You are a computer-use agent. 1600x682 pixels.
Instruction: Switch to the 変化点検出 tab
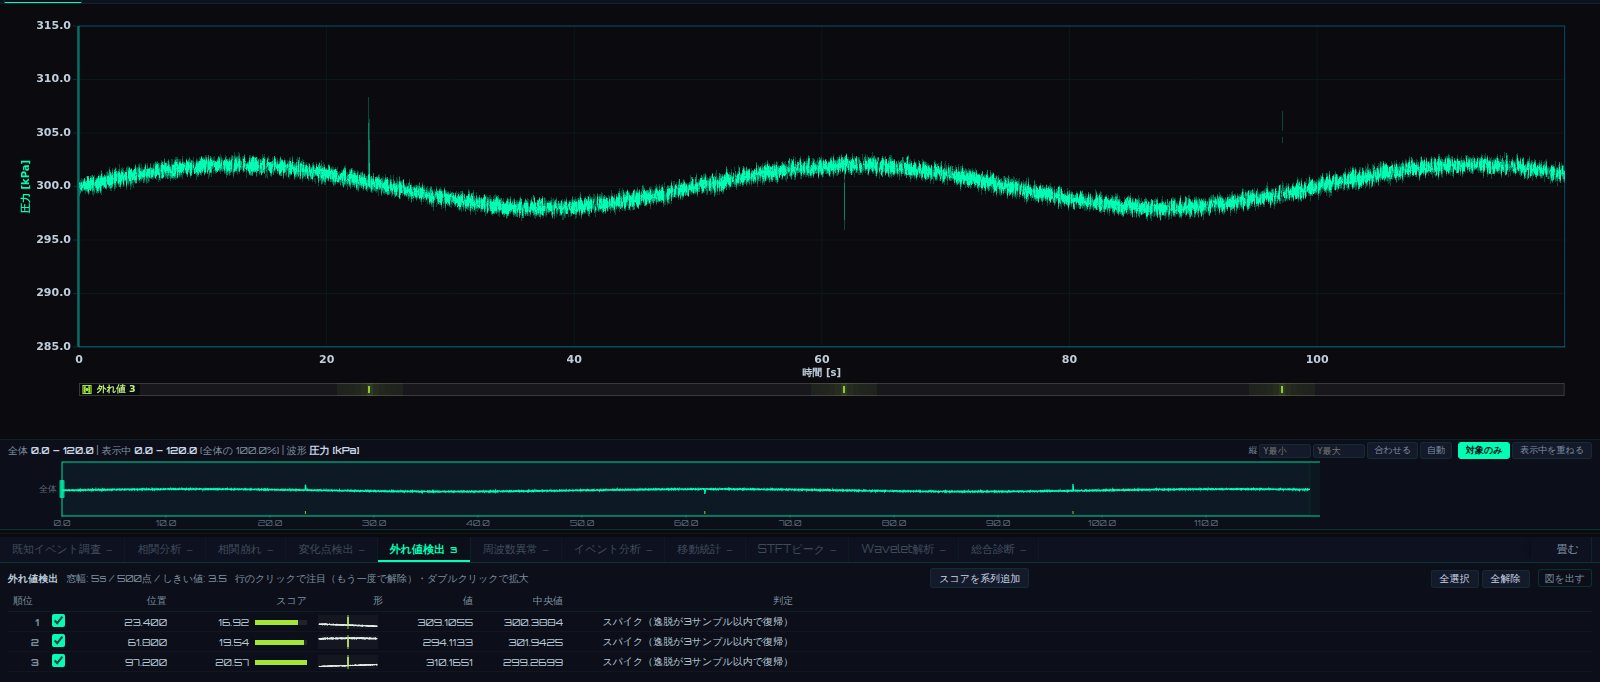[x=331, y=549]
